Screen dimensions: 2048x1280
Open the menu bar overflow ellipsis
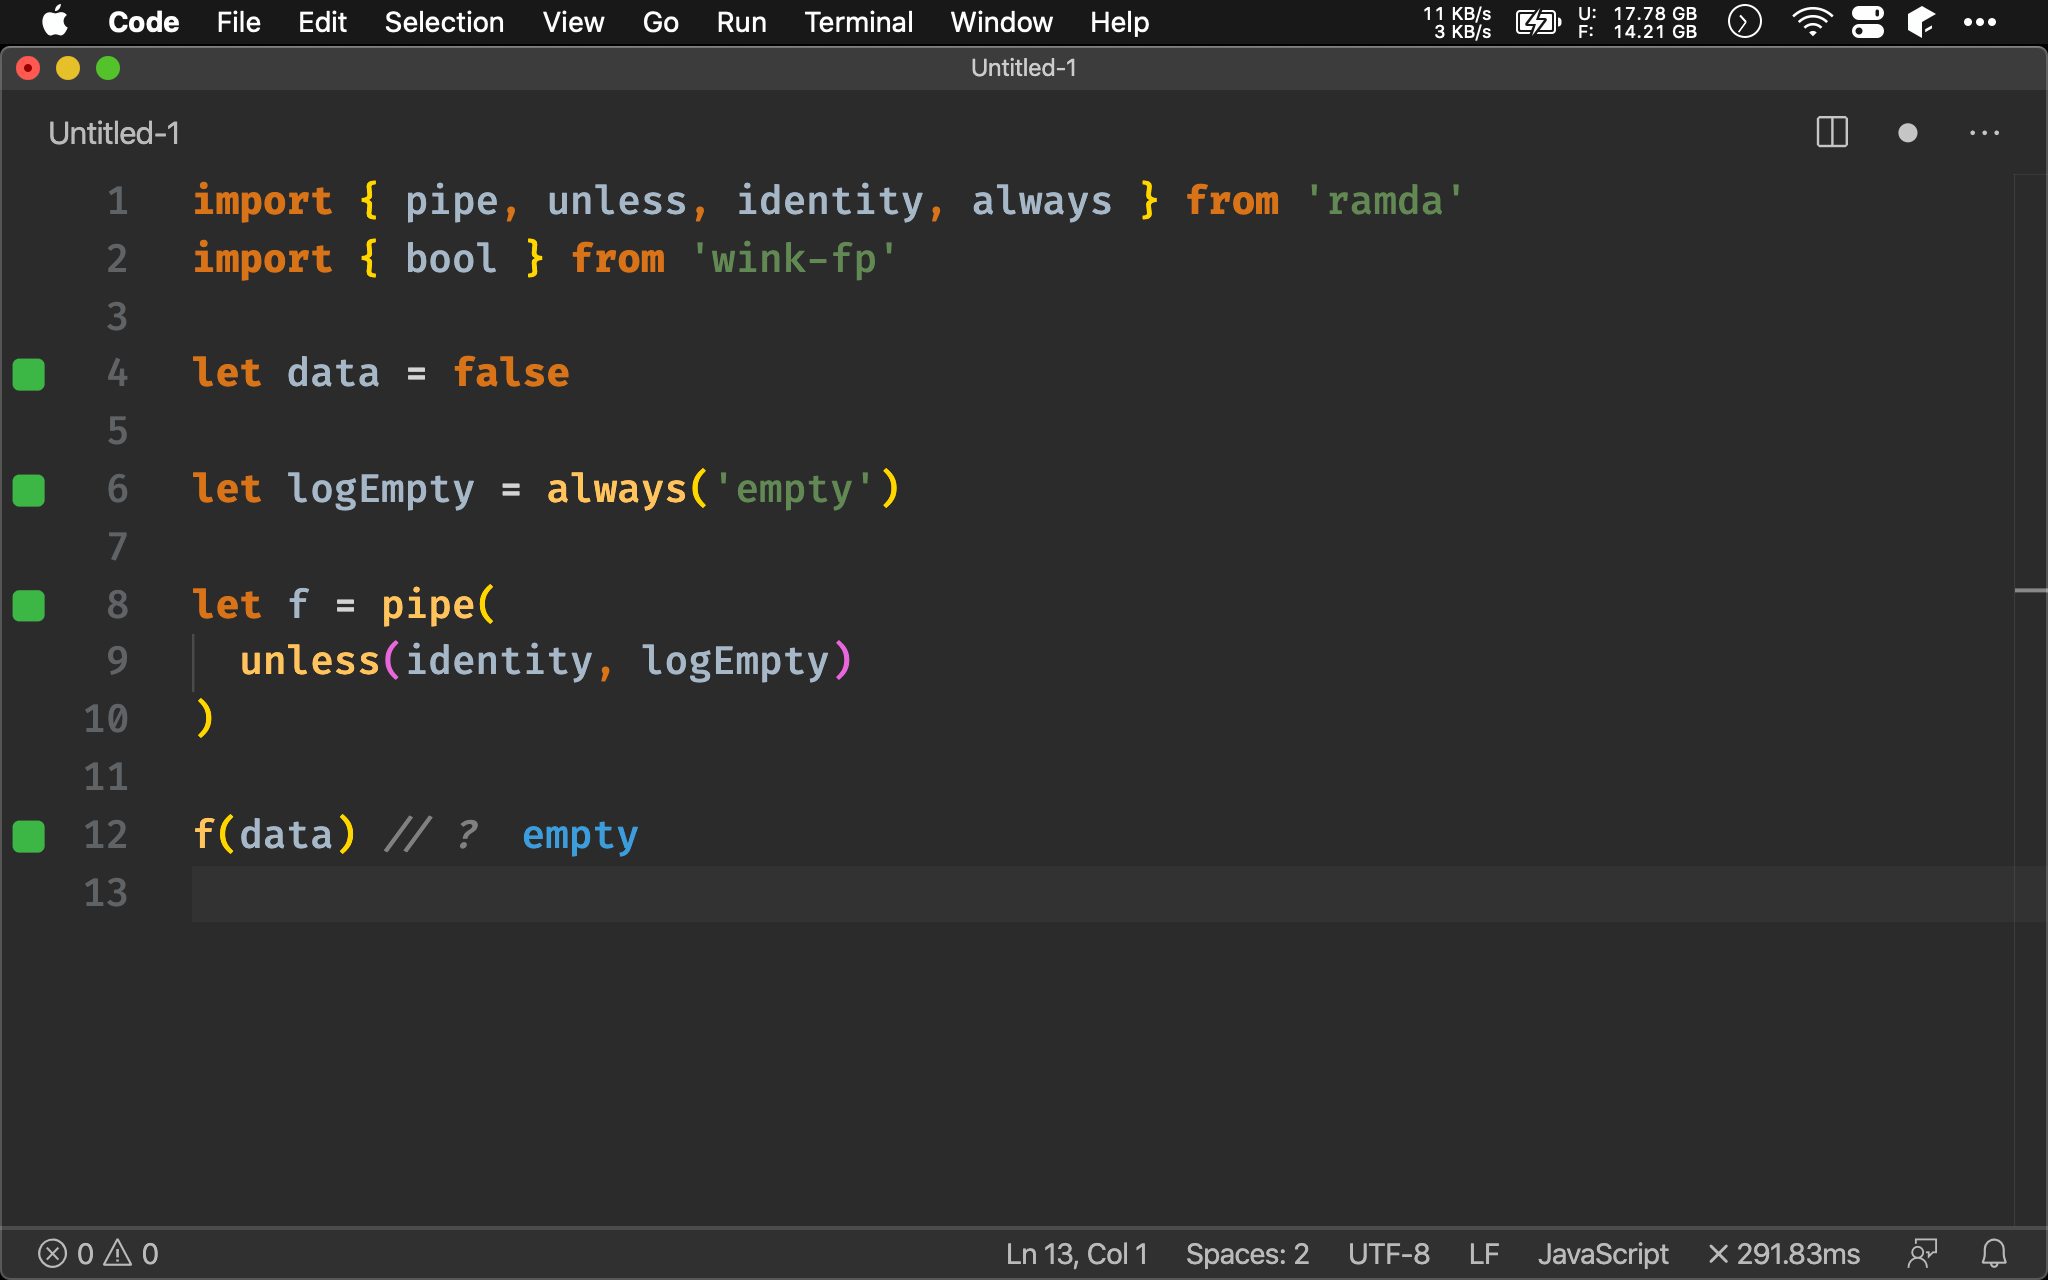pos(1979,22)
